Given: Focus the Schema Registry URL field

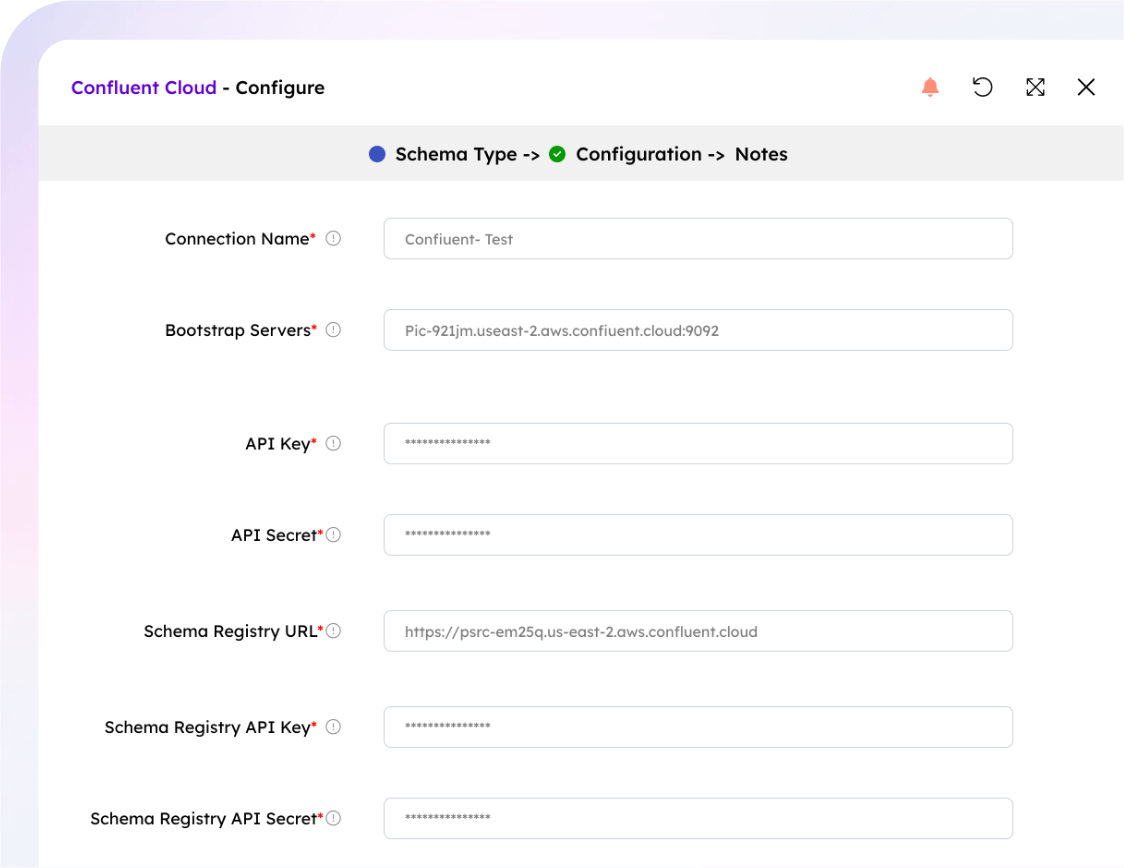Looking at the screenshot, I should (x=698, y=631).
